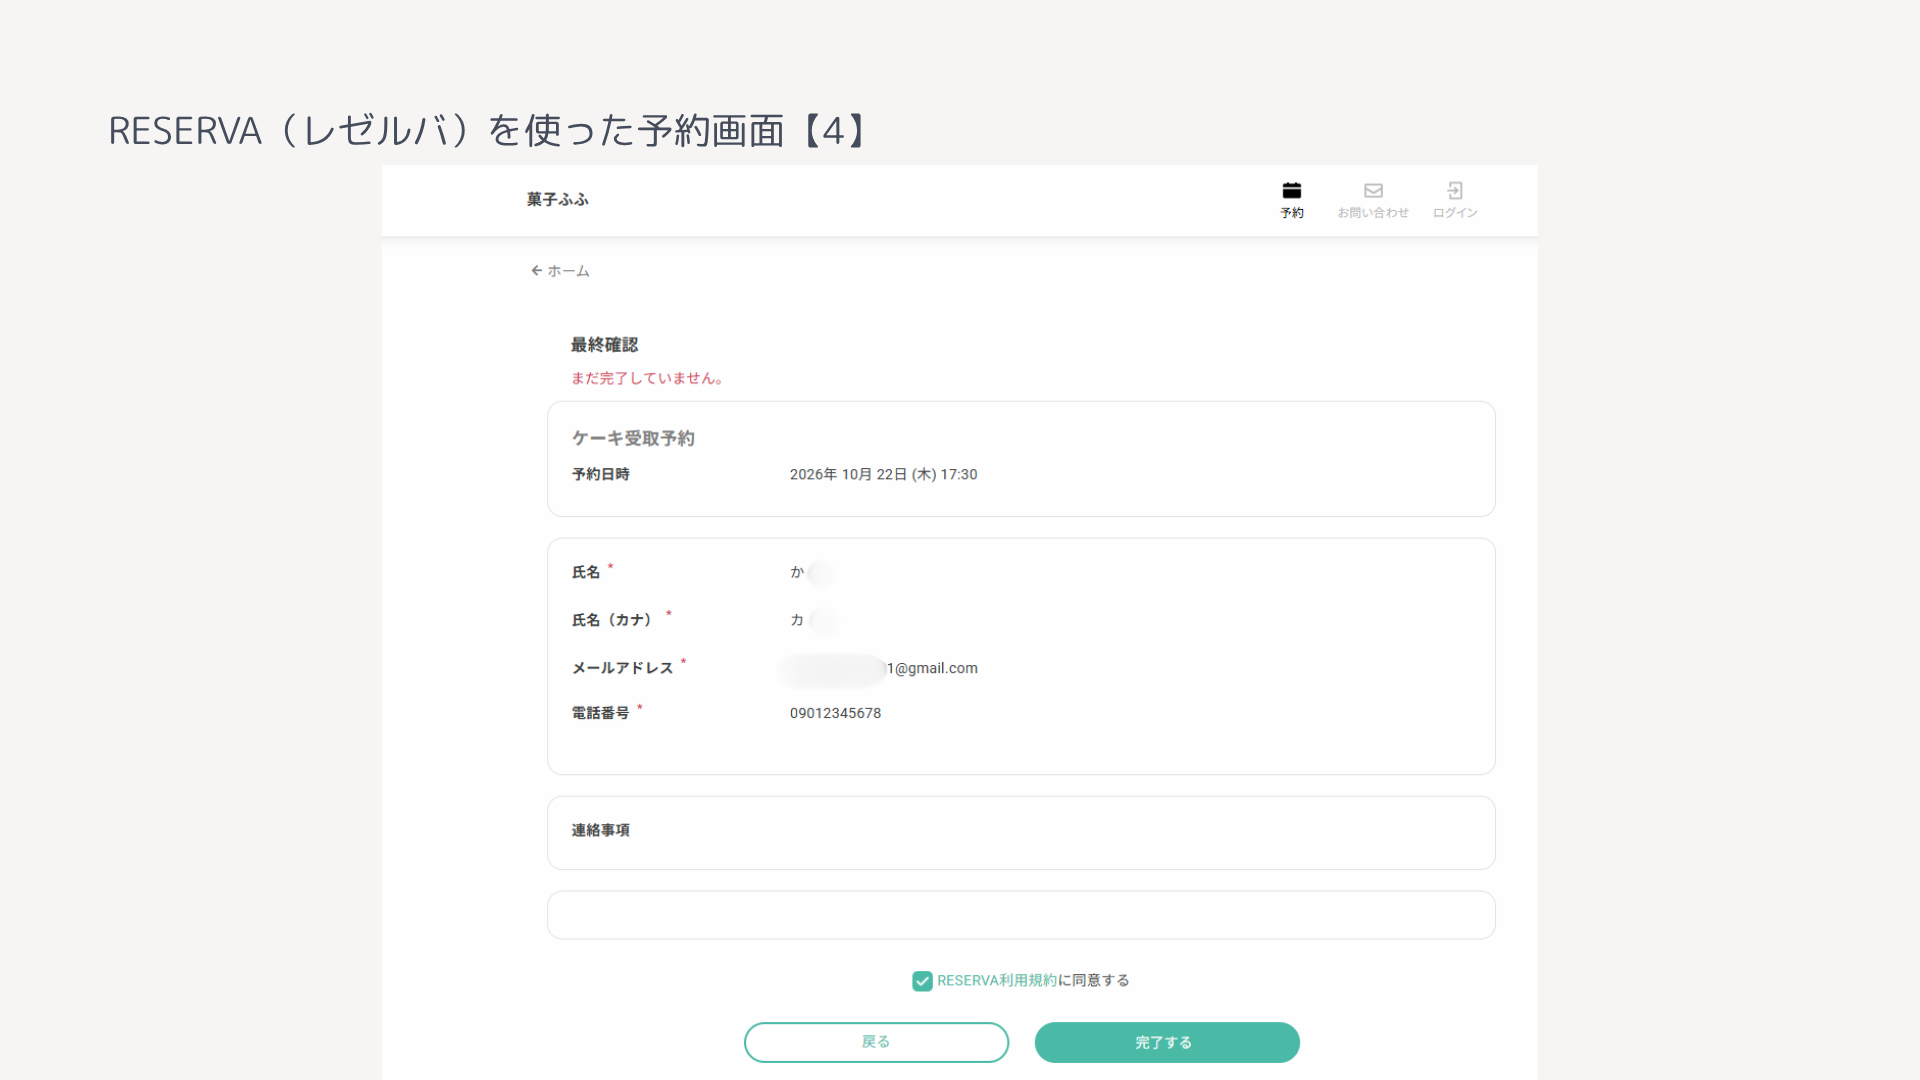Click the 菓子ふふ shop title
1920x1080 pixels.
coord(558,200)
